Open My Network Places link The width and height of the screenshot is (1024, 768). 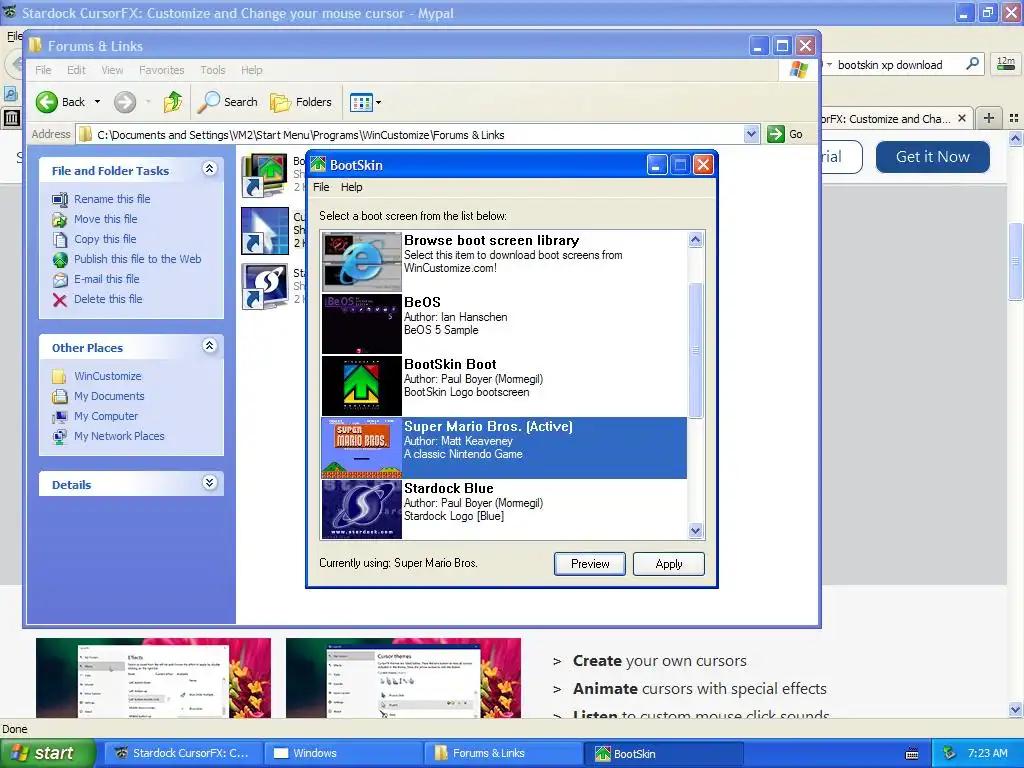[119, 436]
